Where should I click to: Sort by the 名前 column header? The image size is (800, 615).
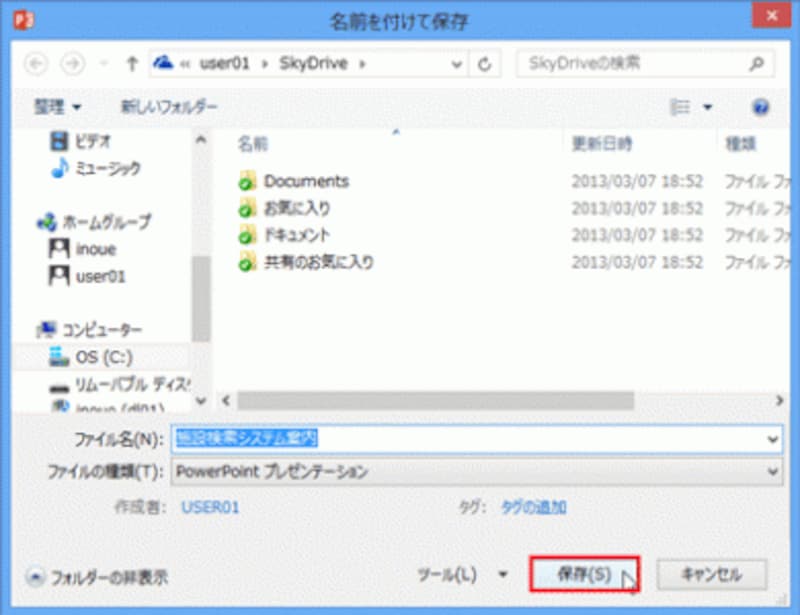click(253, 144)
